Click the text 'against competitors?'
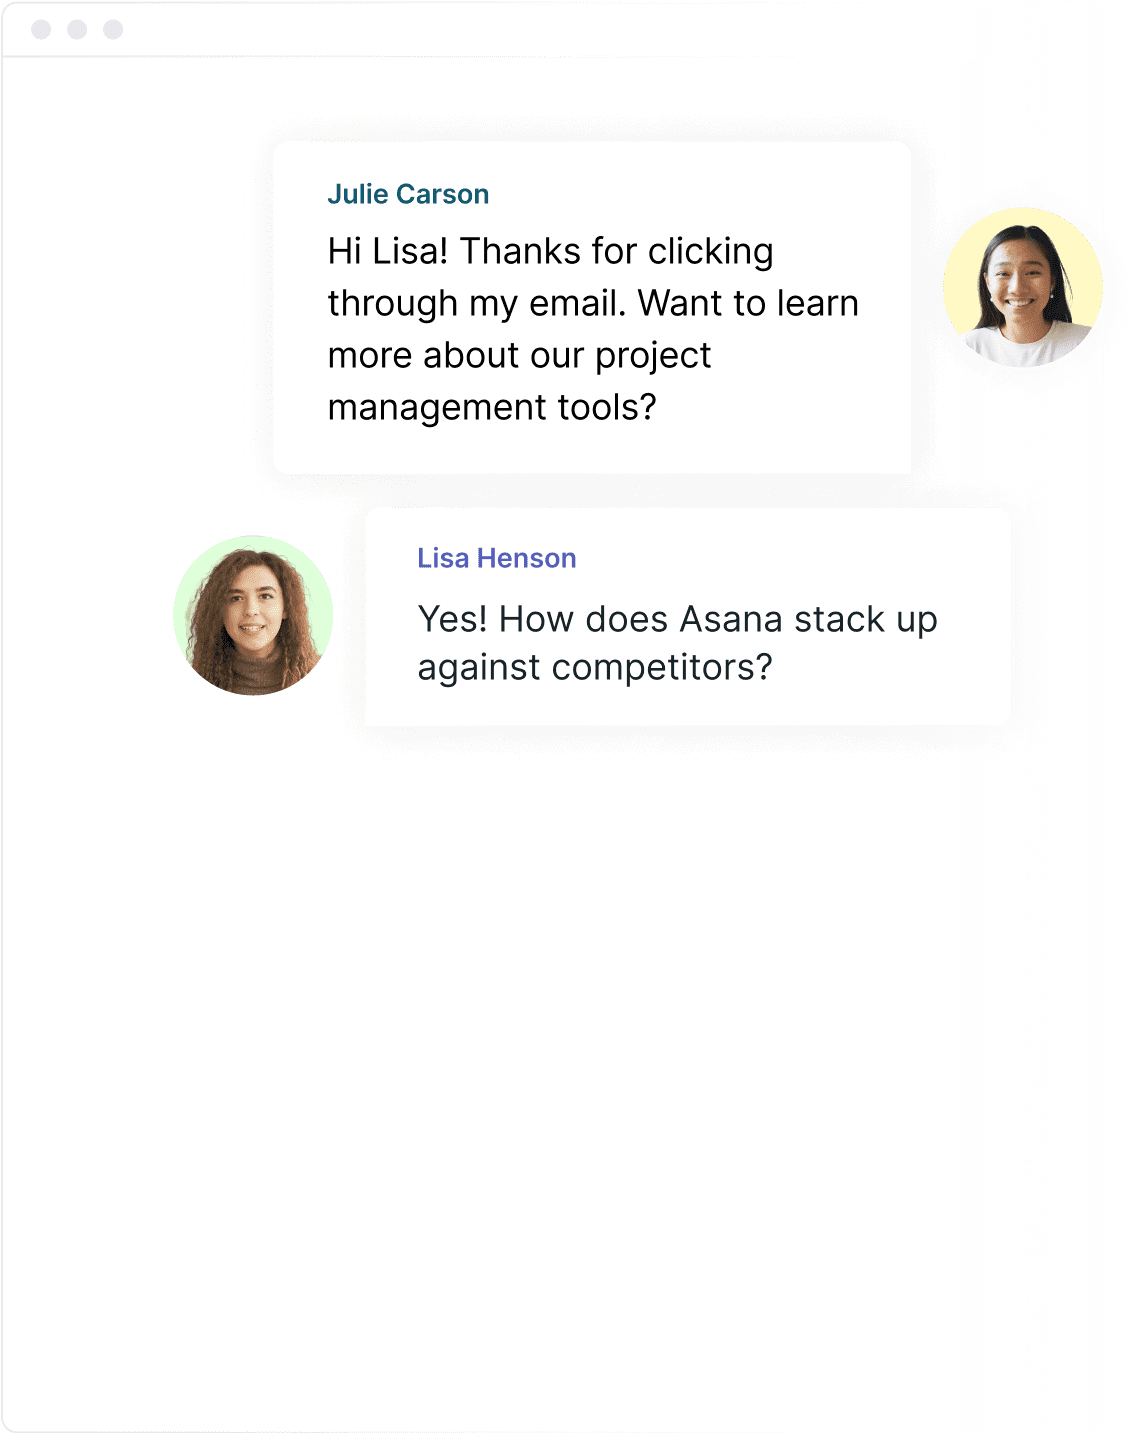The width and height of the screenshot is (1145, 1433). coord(595,667)
